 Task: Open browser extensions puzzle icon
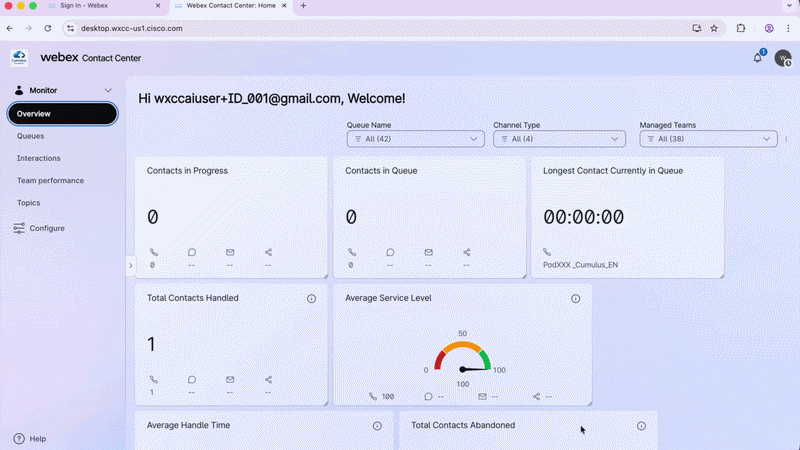pyautogui.click(x=741, y=29)
